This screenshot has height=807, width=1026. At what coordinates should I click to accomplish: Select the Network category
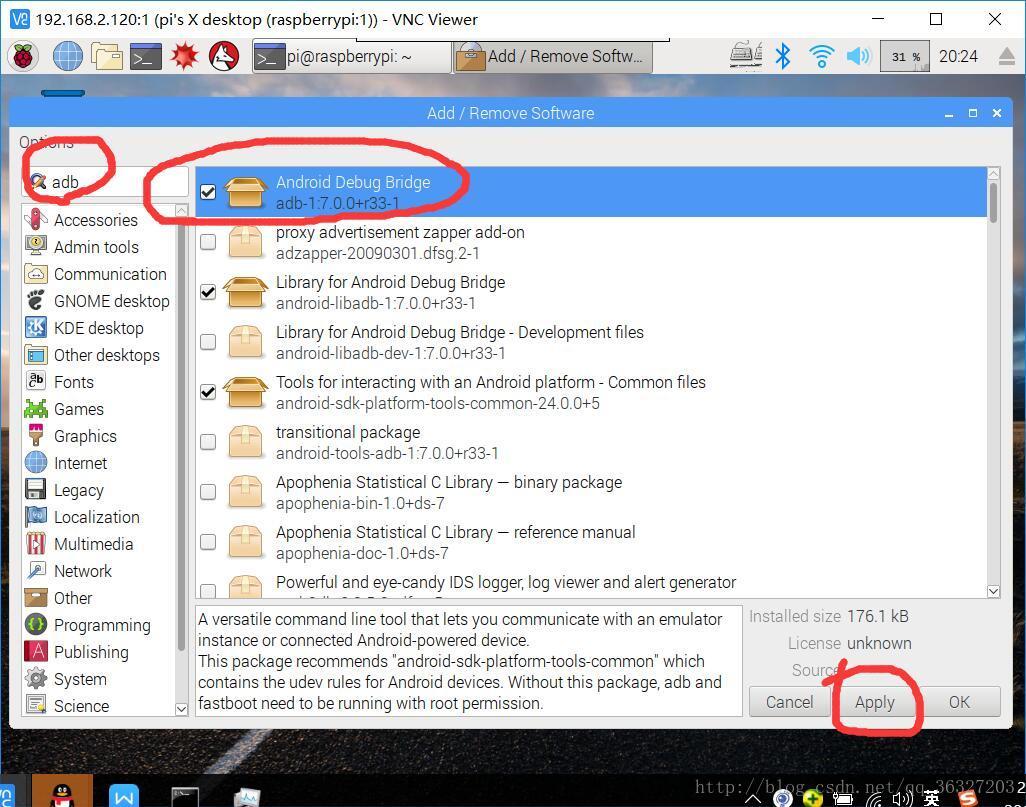(98, 571)
